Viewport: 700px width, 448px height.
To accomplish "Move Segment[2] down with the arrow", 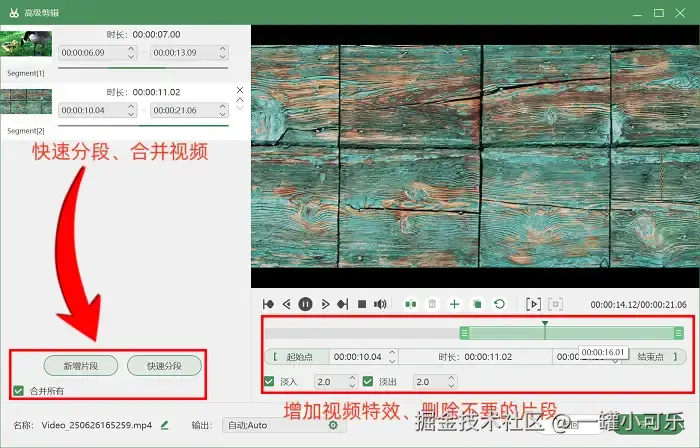I will point(240,108).
